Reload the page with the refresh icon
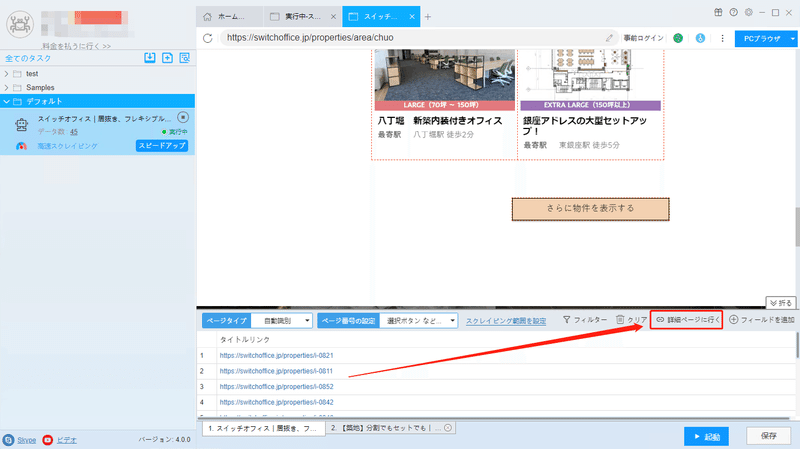 pyautogui.click(x=208, y=38)
